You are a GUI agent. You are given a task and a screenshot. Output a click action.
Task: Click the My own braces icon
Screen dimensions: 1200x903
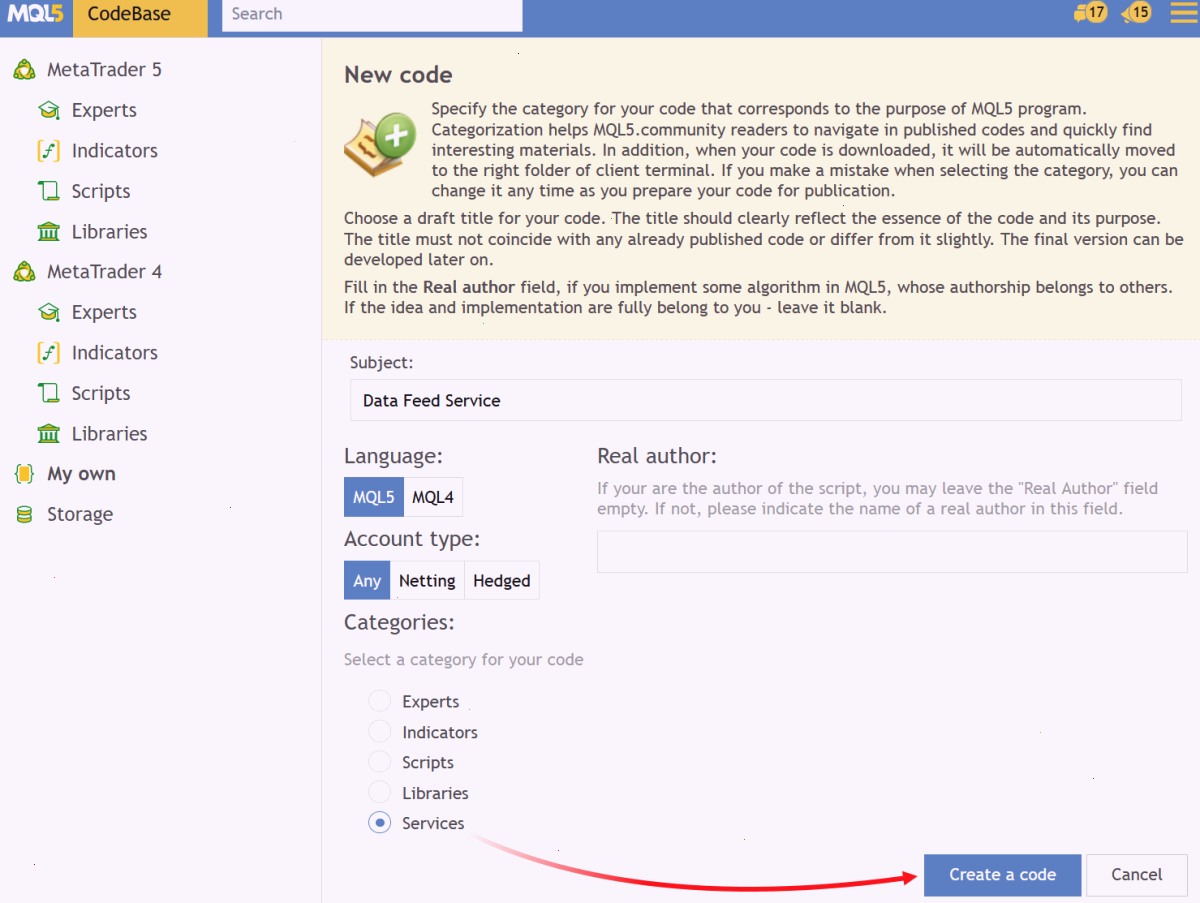[24, 474]
